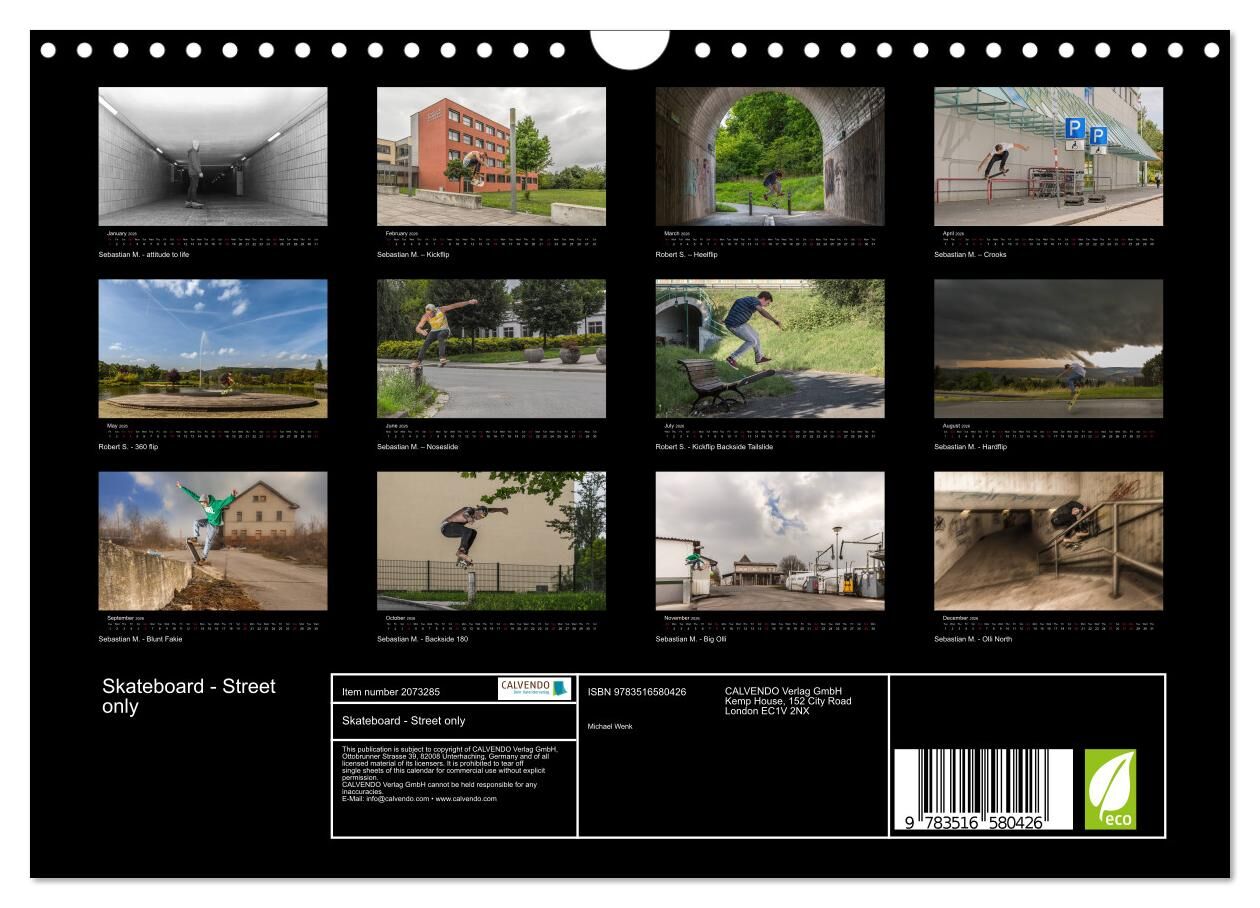Click the barcode image
1260x908 pixels.
click(982, 789)
